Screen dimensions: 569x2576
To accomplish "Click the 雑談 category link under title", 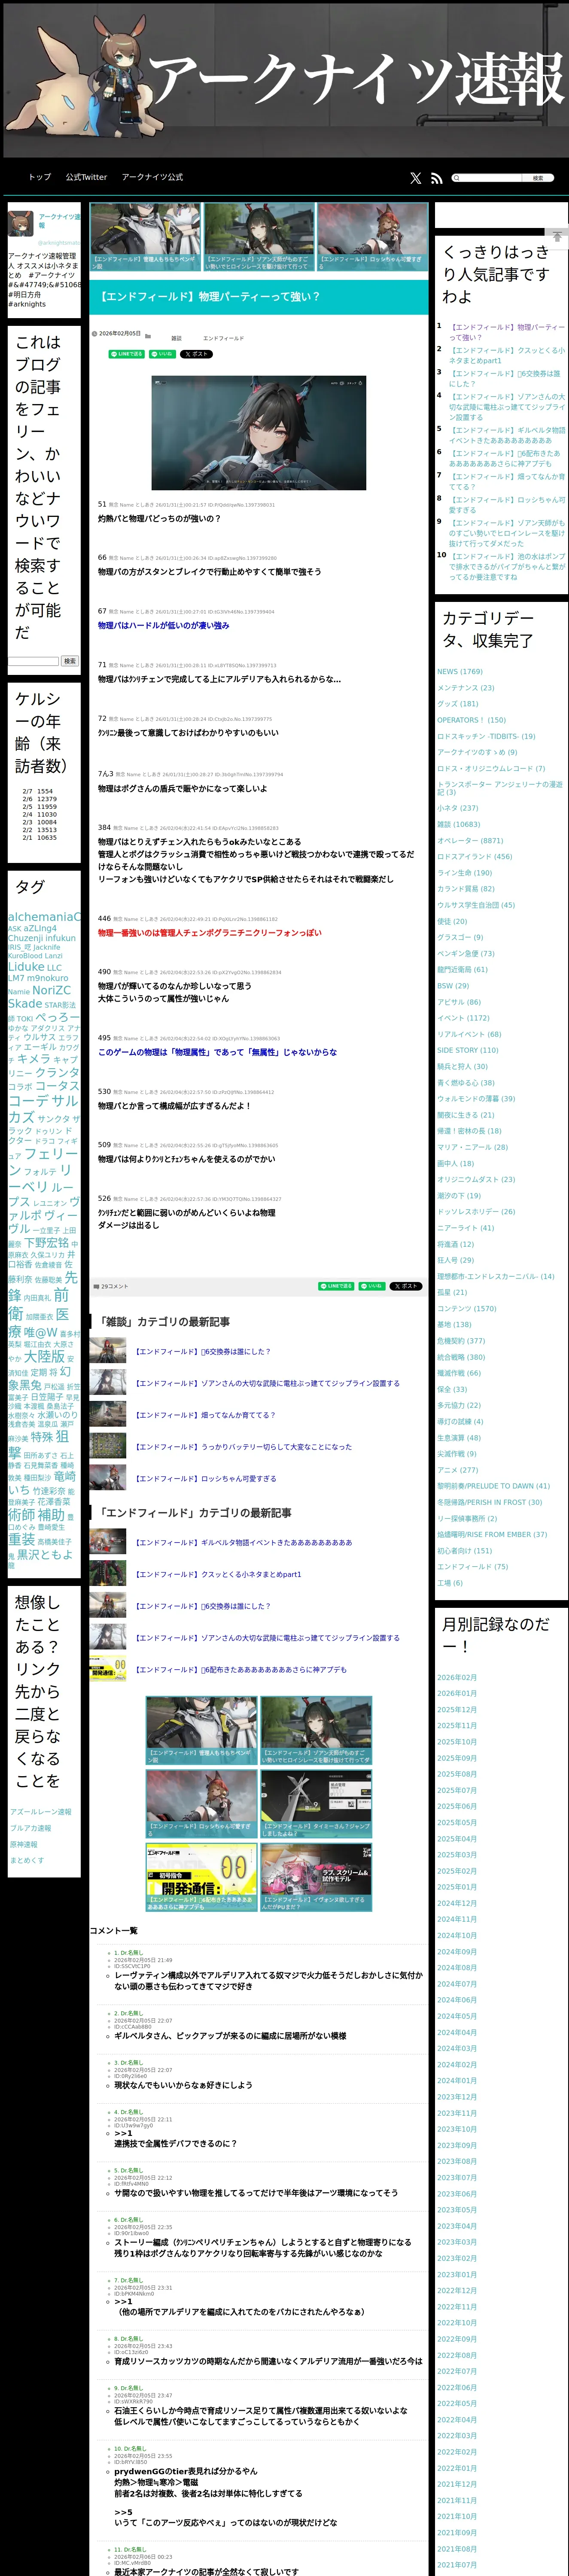I will [176, 338].
